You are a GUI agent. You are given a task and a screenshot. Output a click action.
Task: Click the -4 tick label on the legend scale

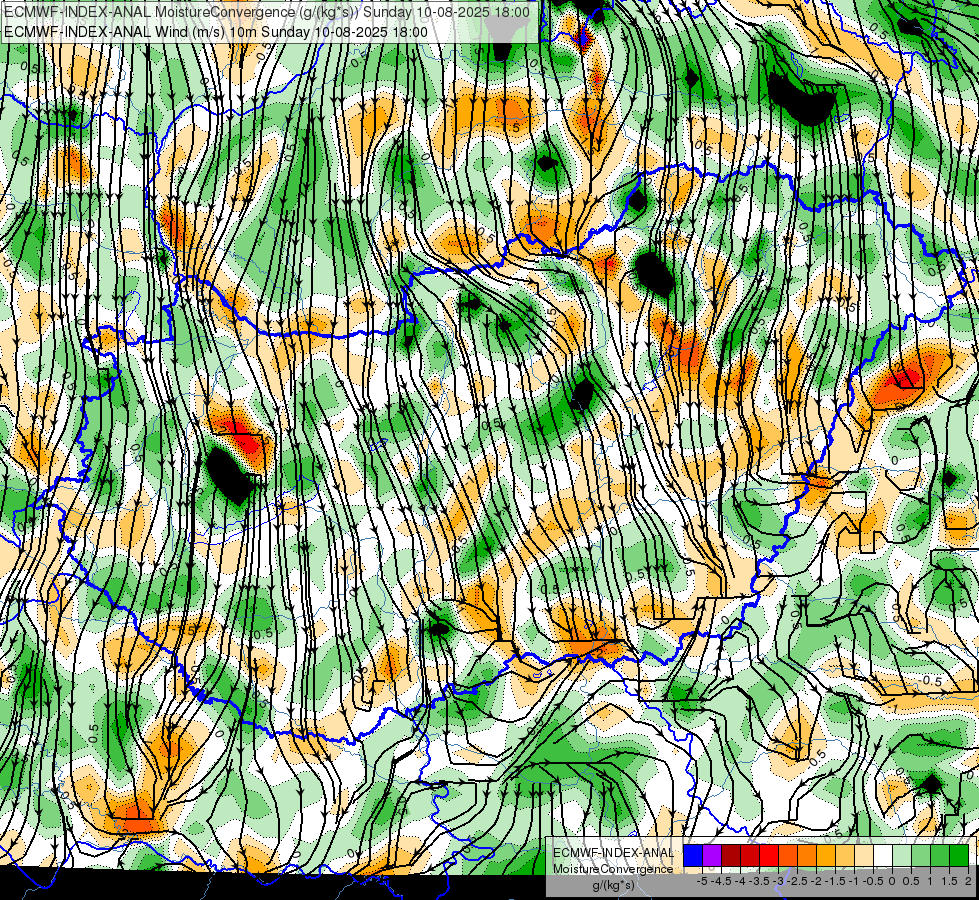740,881
